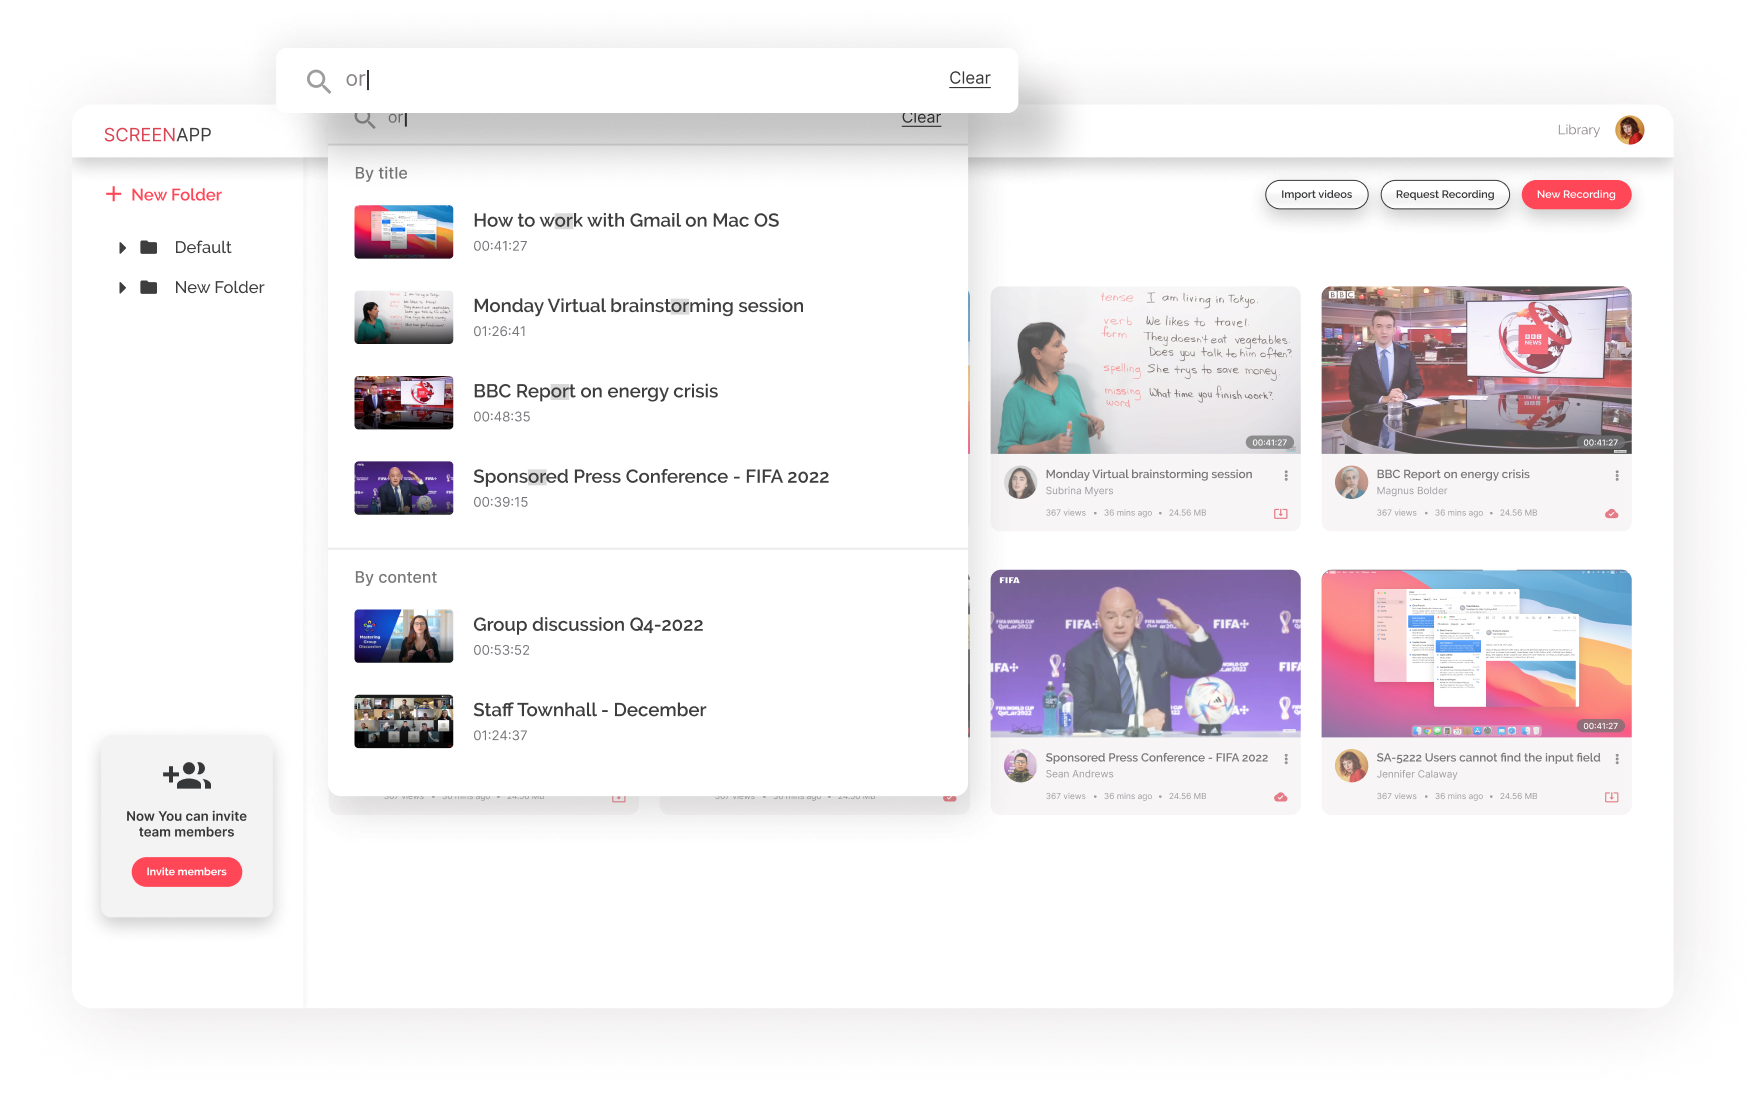Open the How to work with Gmail search result
Image resolution: width=1762 pixels, height=1097 pixels.
click(x=648, y=232)
